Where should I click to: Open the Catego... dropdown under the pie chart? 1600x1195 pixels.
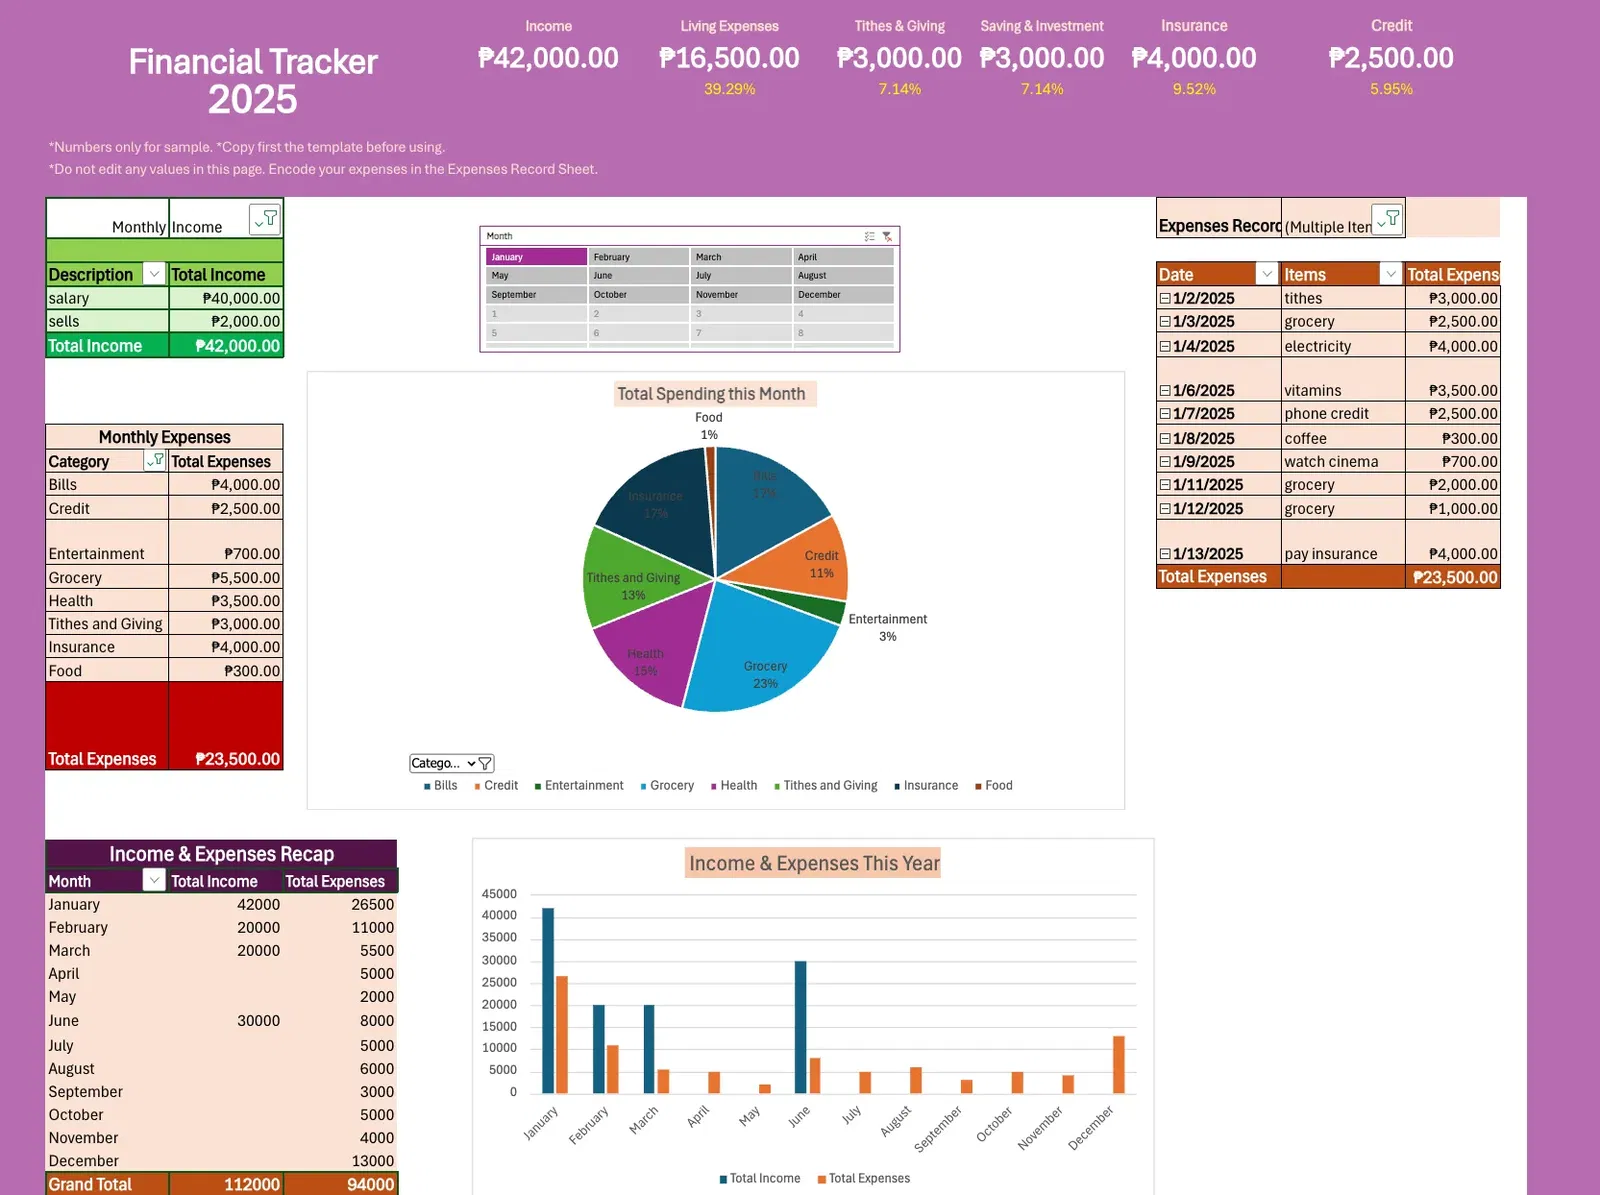coord(470,763)
